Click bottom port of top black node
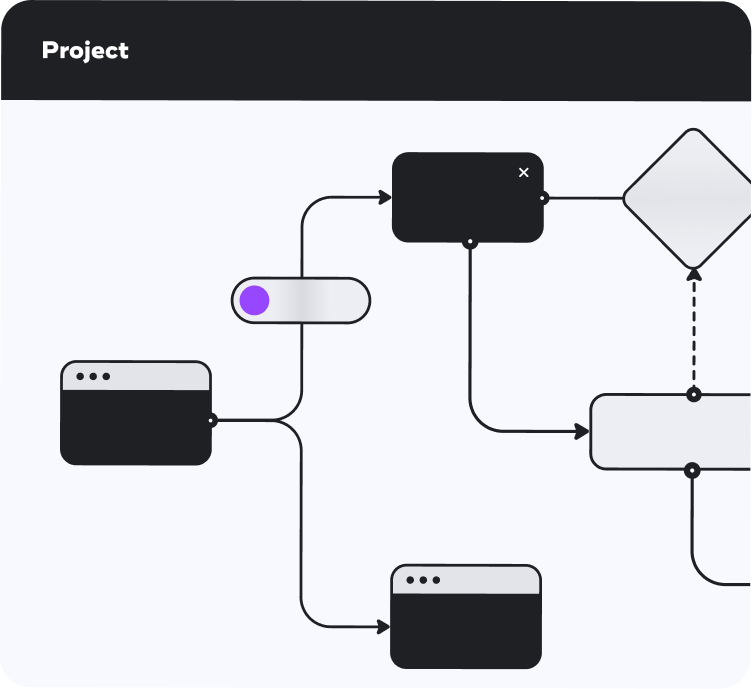The image size is (752, 689). [470, 242]
